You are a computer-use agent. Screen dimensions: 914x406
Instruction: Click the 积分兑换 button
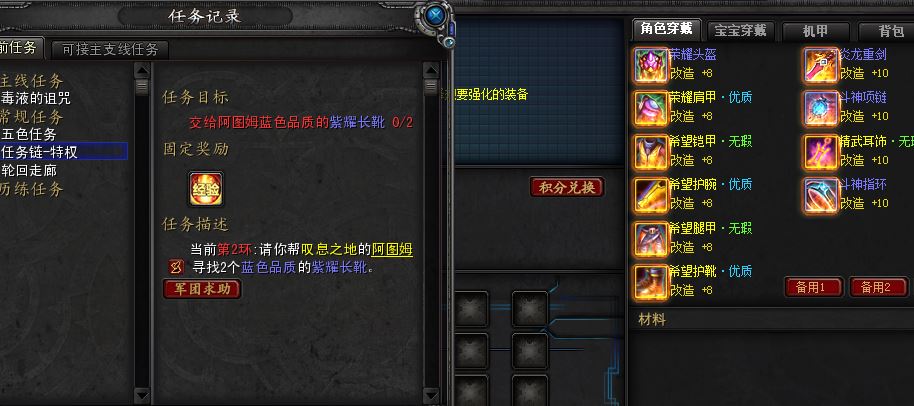click(567, 188)
